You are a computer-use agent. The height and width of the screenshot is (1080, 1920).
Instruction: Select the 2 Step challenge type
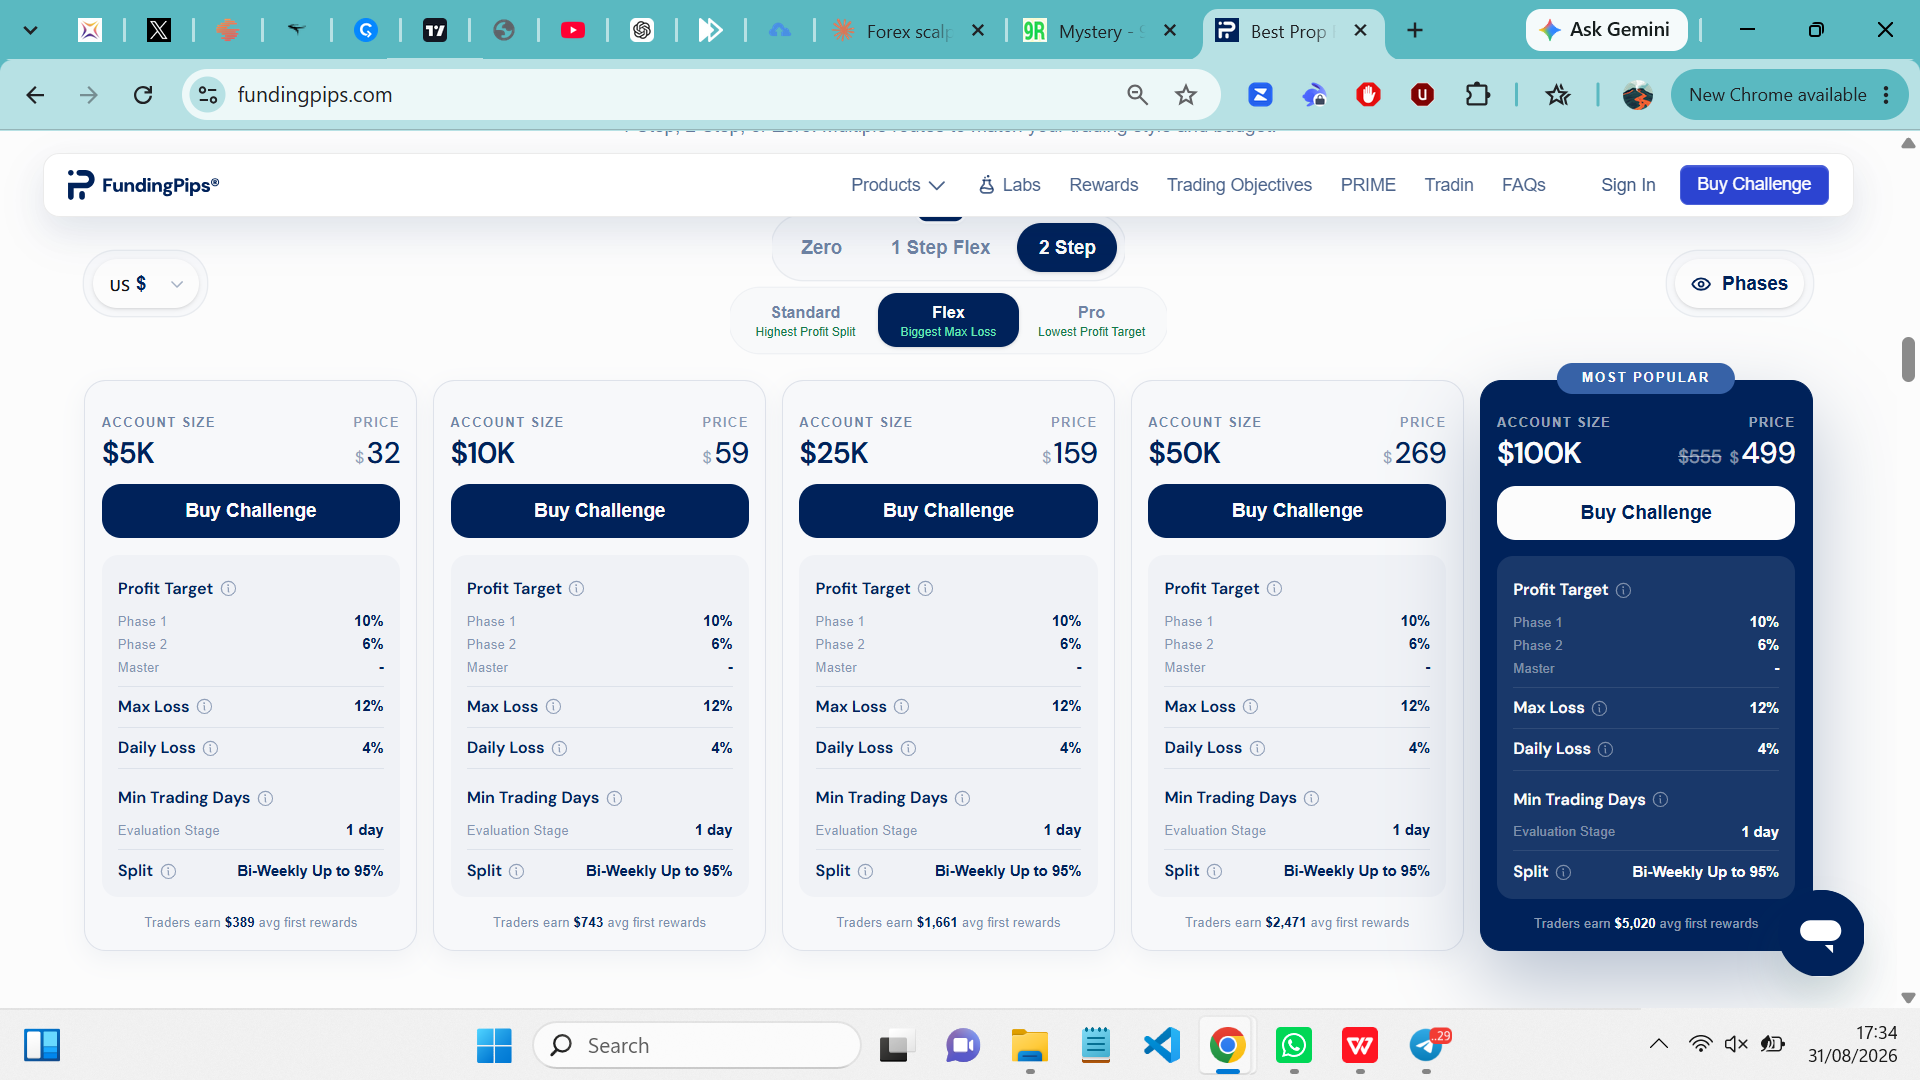coord(1067,247)
